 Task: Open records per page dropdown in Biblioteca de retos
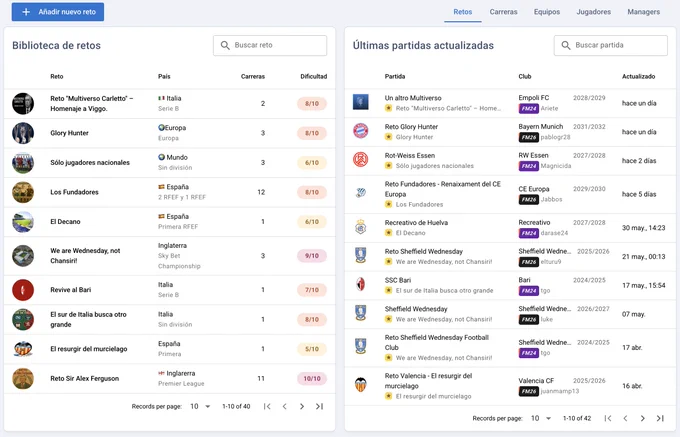pos(200,406)
